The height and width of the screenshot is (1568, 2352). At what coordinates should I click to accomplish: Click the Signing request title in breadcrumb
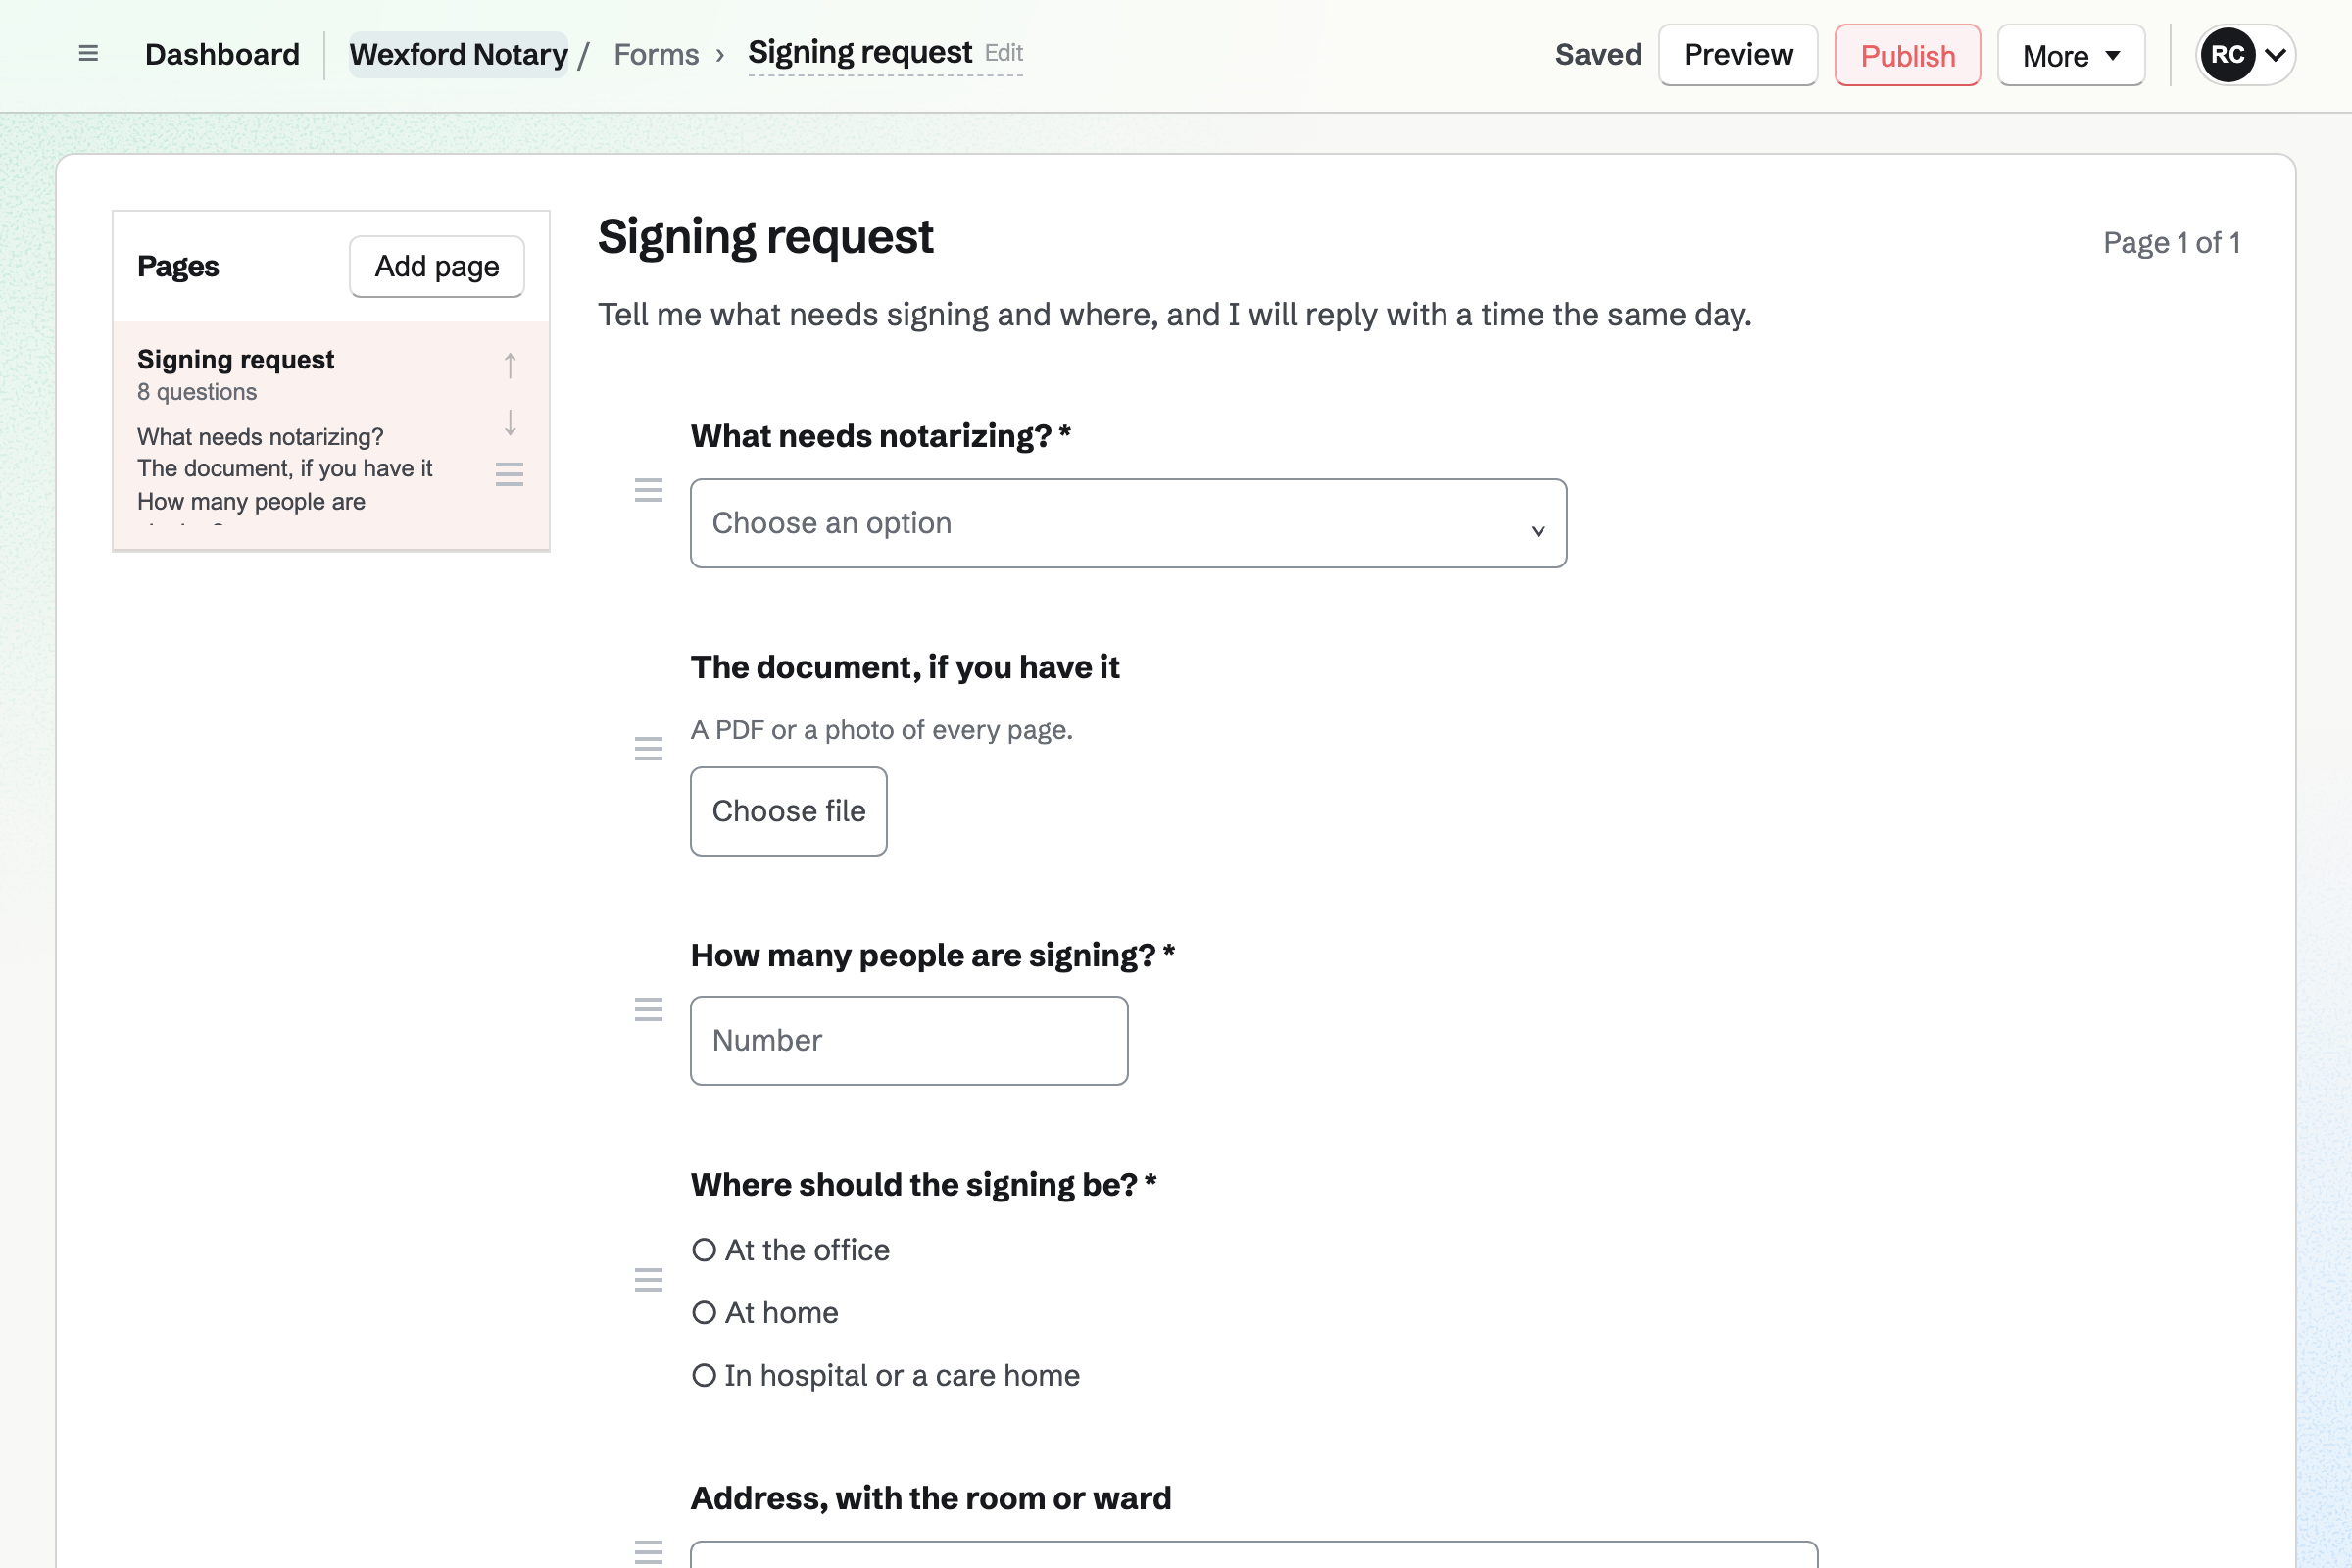pos(860,52)
